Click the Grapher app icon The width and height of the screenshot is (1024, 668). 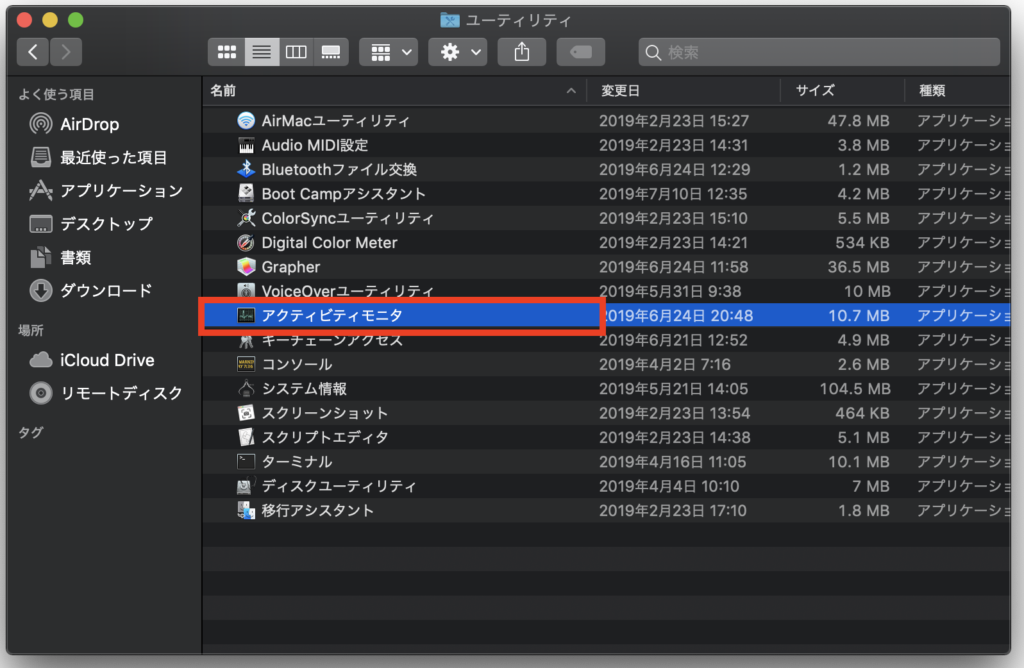[x=246, y=267]
